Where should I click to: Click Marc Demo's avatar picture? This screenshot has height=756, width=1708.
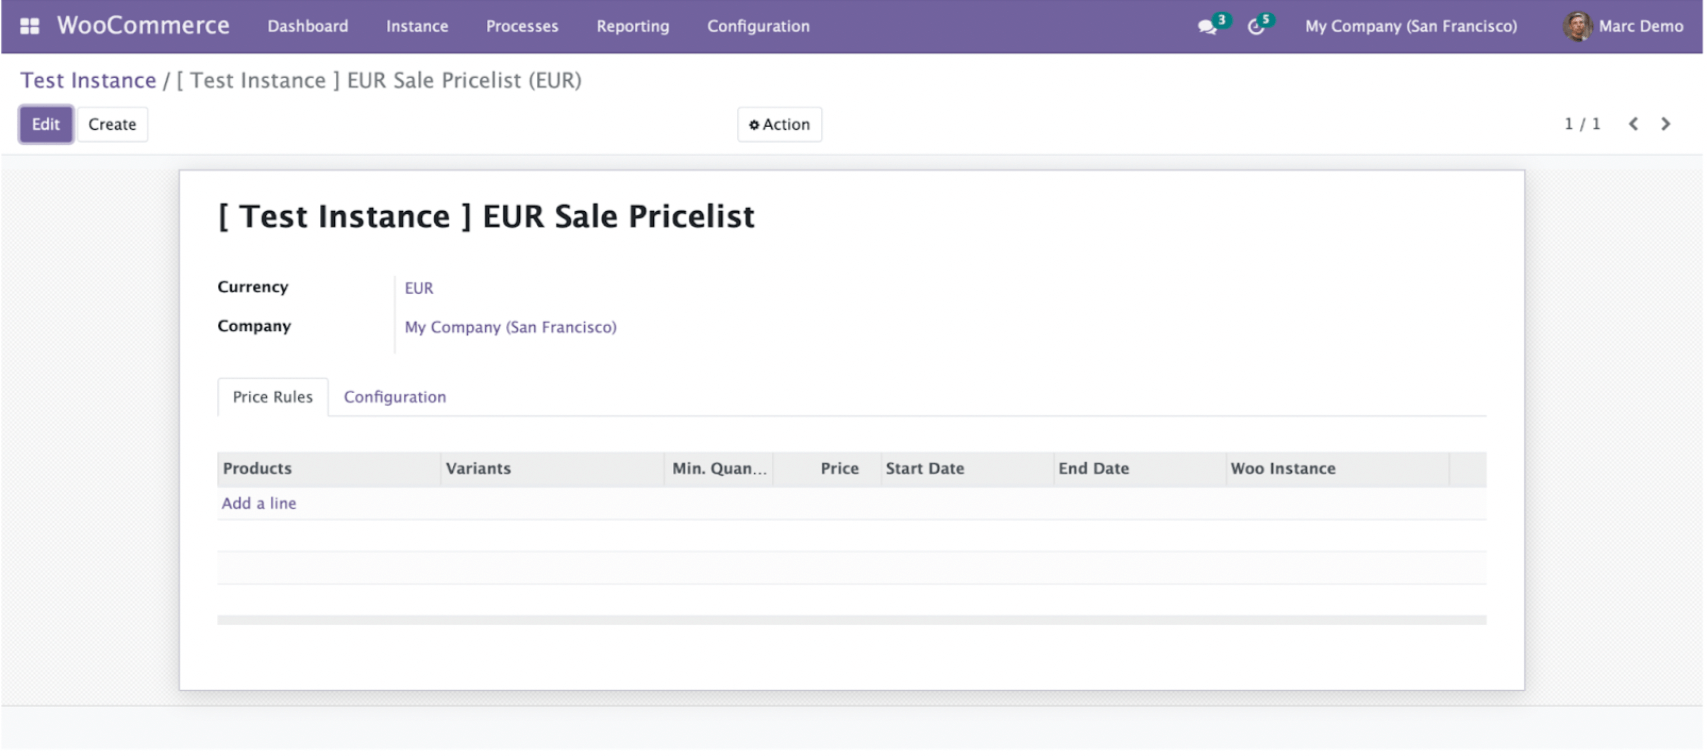click(1577, 26)
